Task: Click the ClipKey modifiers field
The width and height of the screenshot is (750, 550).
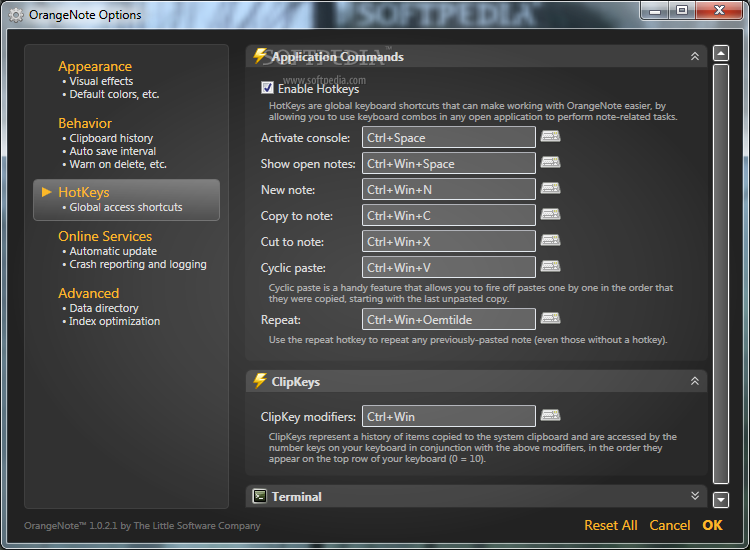Action: click(449, 416)
